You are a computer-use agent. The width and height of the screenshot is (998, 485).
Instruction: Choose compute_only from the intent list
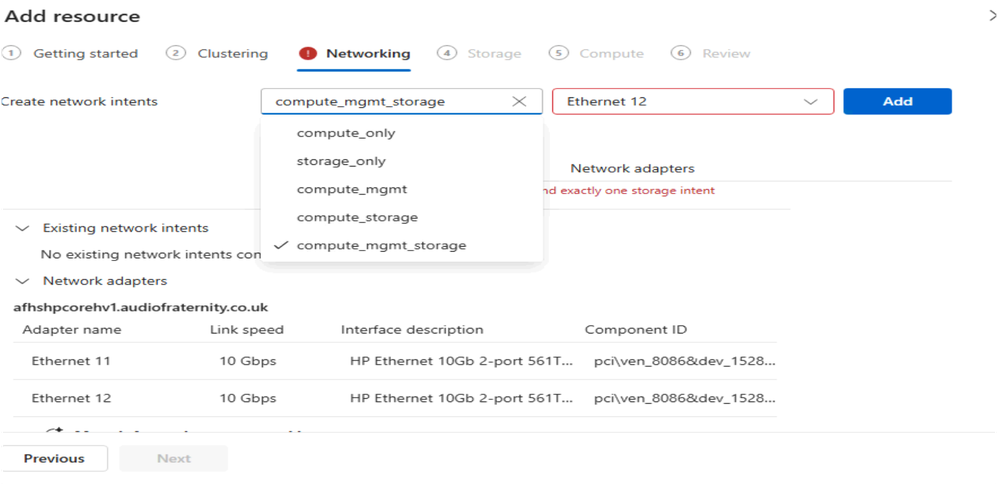[x=346, y=133]
